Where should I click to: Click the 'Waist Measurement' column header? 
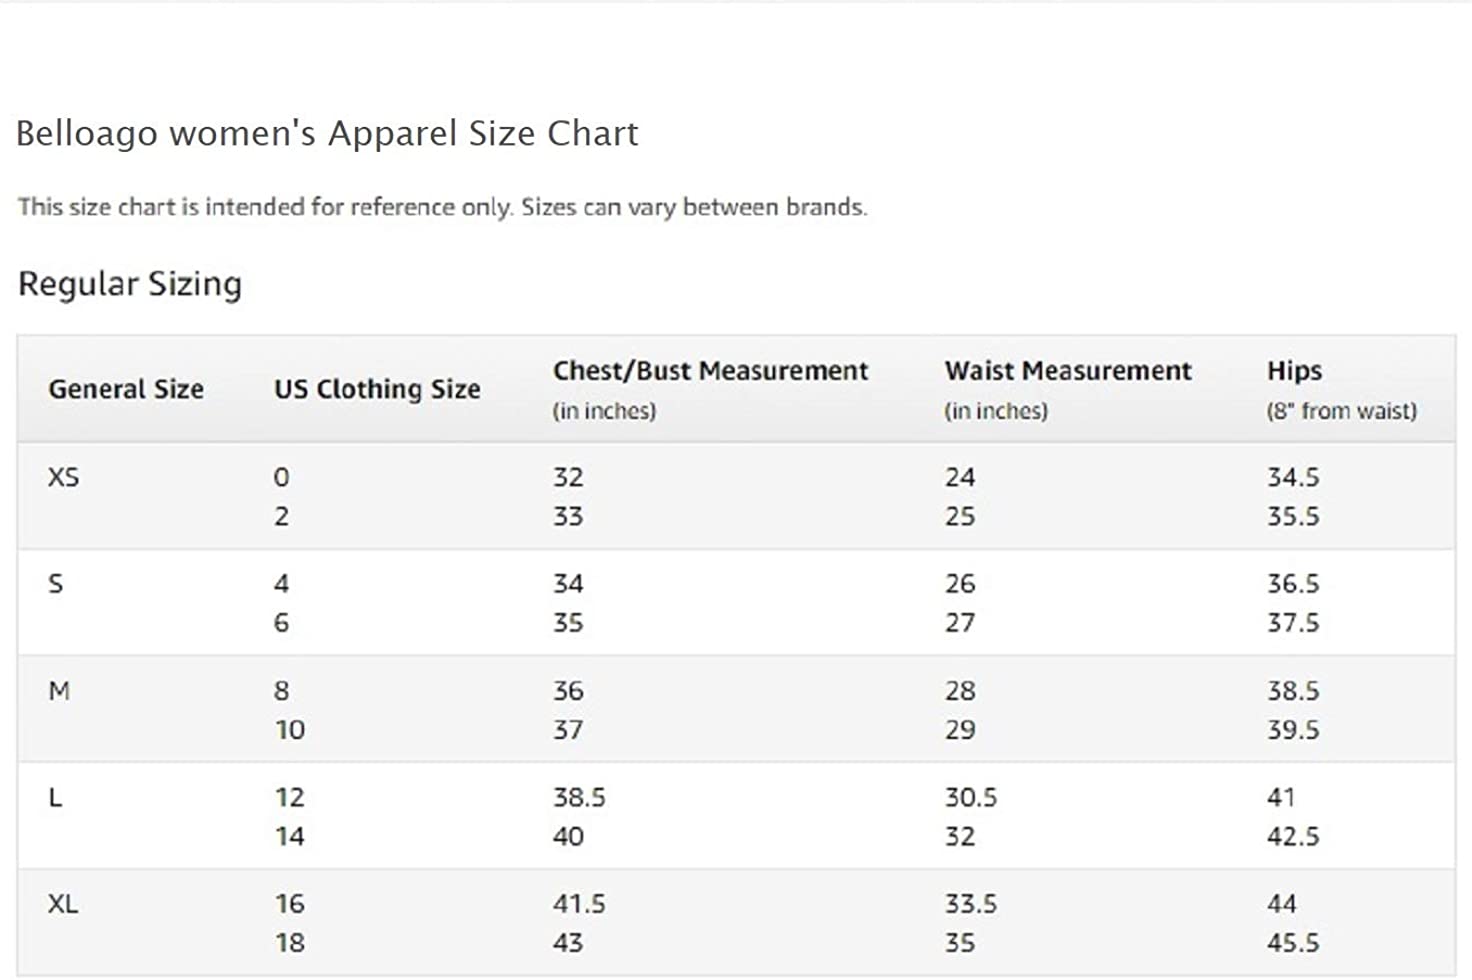pos(1068,371)
